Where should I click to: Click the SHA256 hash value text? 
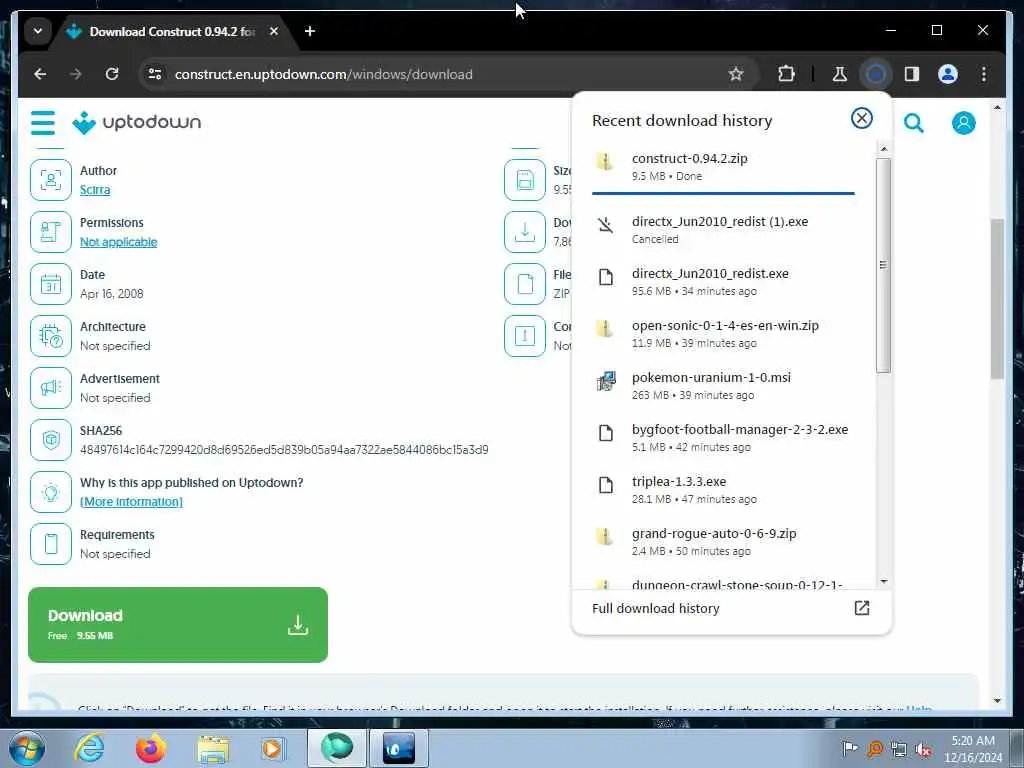(284, 449)
